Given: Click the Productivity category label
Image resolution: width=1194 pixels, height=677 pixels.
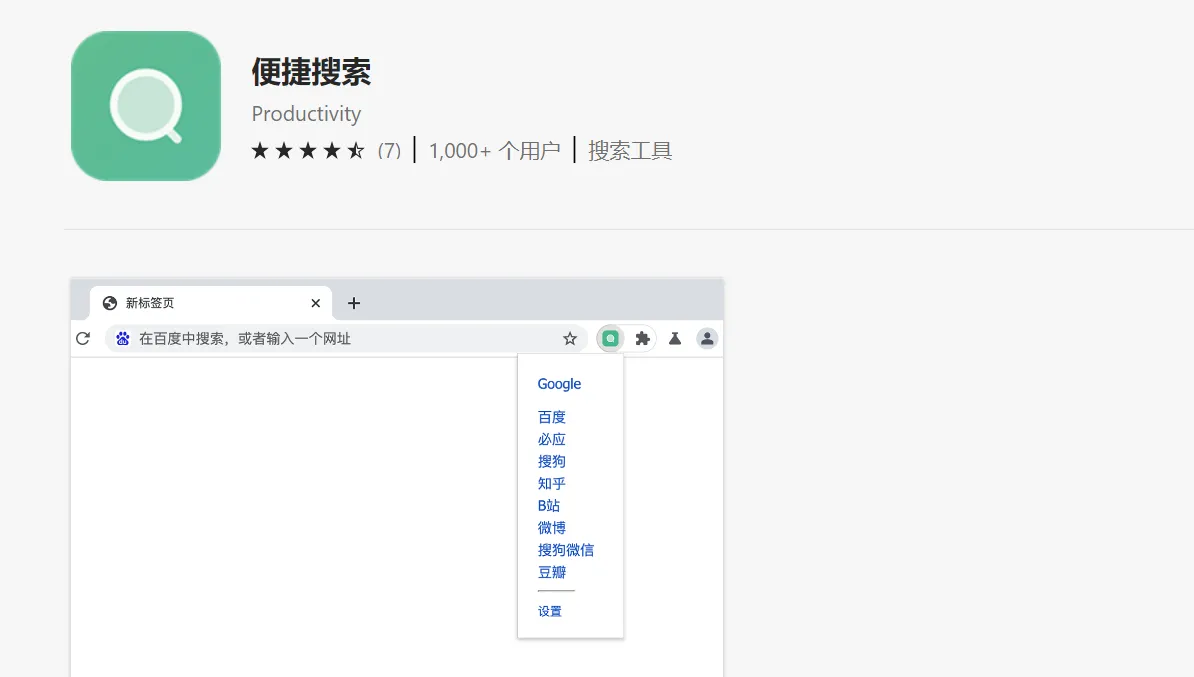Looking at the screenshot, I should pyautogui.click(x=306, y=113).
